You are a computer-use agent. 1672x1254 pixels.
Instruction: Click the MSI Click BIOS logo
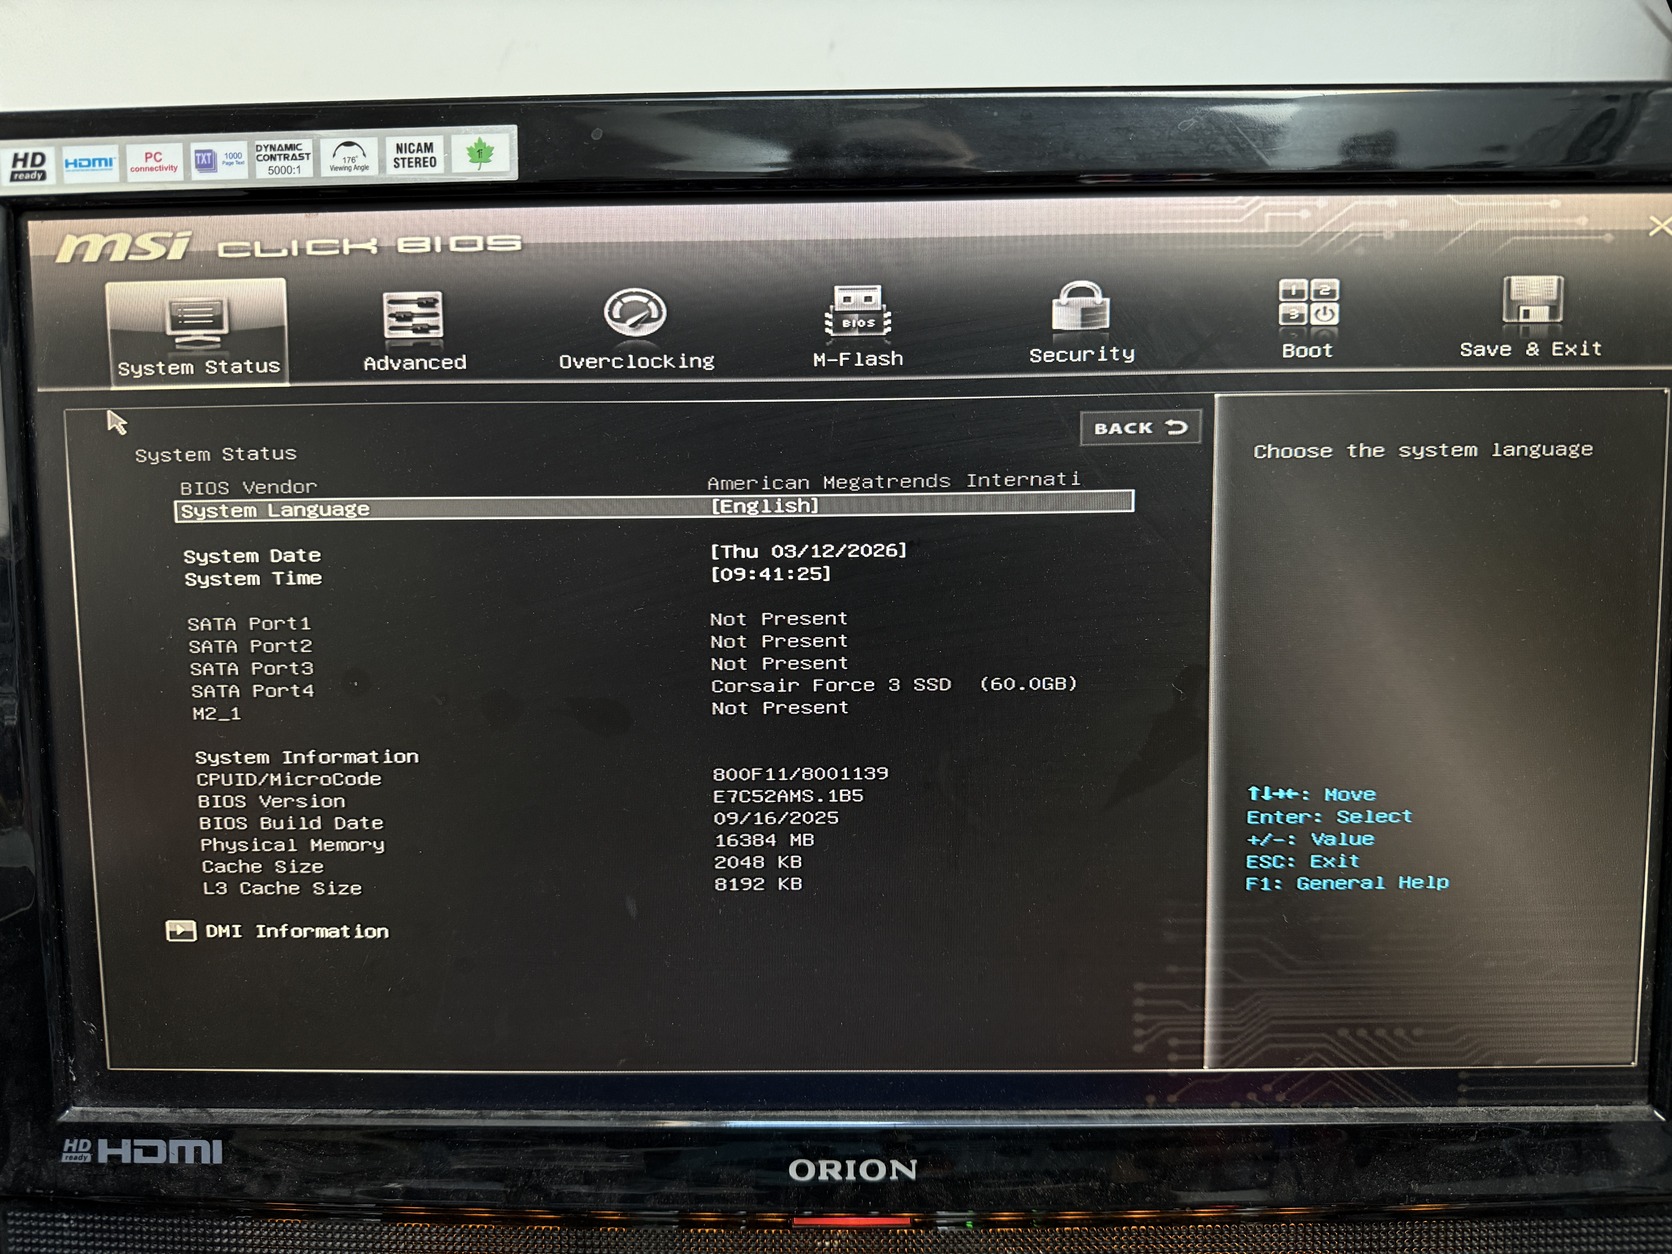pos(289,246)
